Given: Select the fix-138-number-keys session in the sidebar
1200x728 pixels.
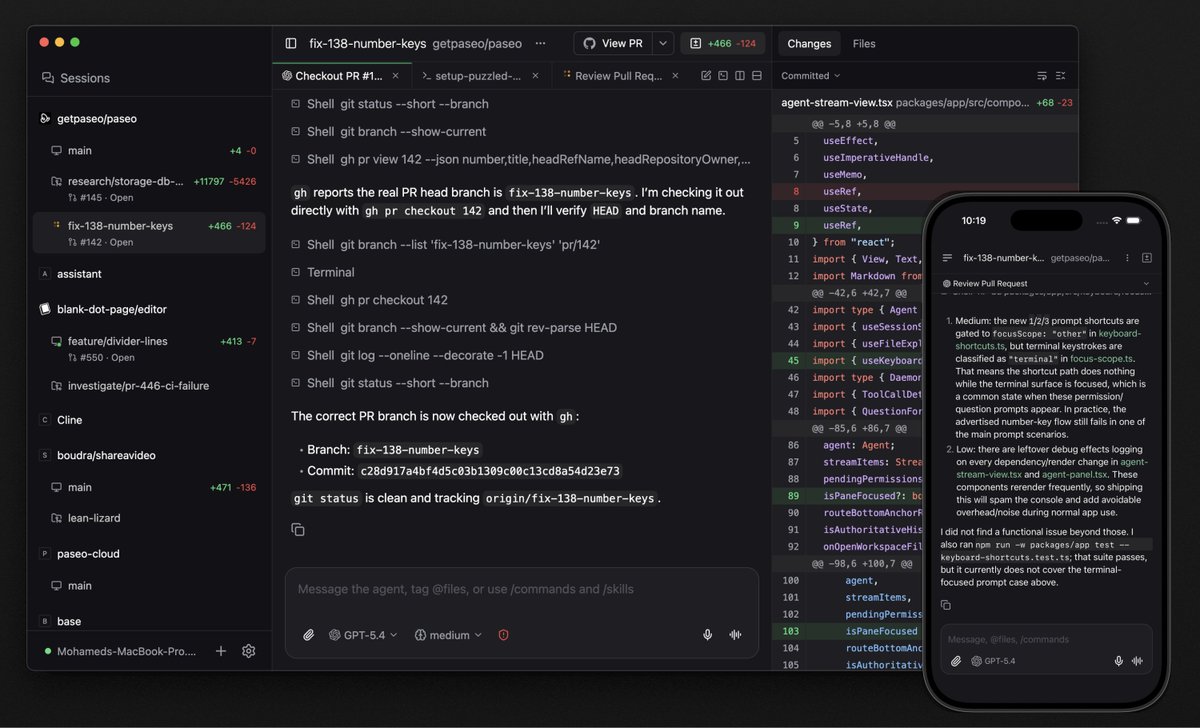Looking at the screenshot, I should (148, 233).
